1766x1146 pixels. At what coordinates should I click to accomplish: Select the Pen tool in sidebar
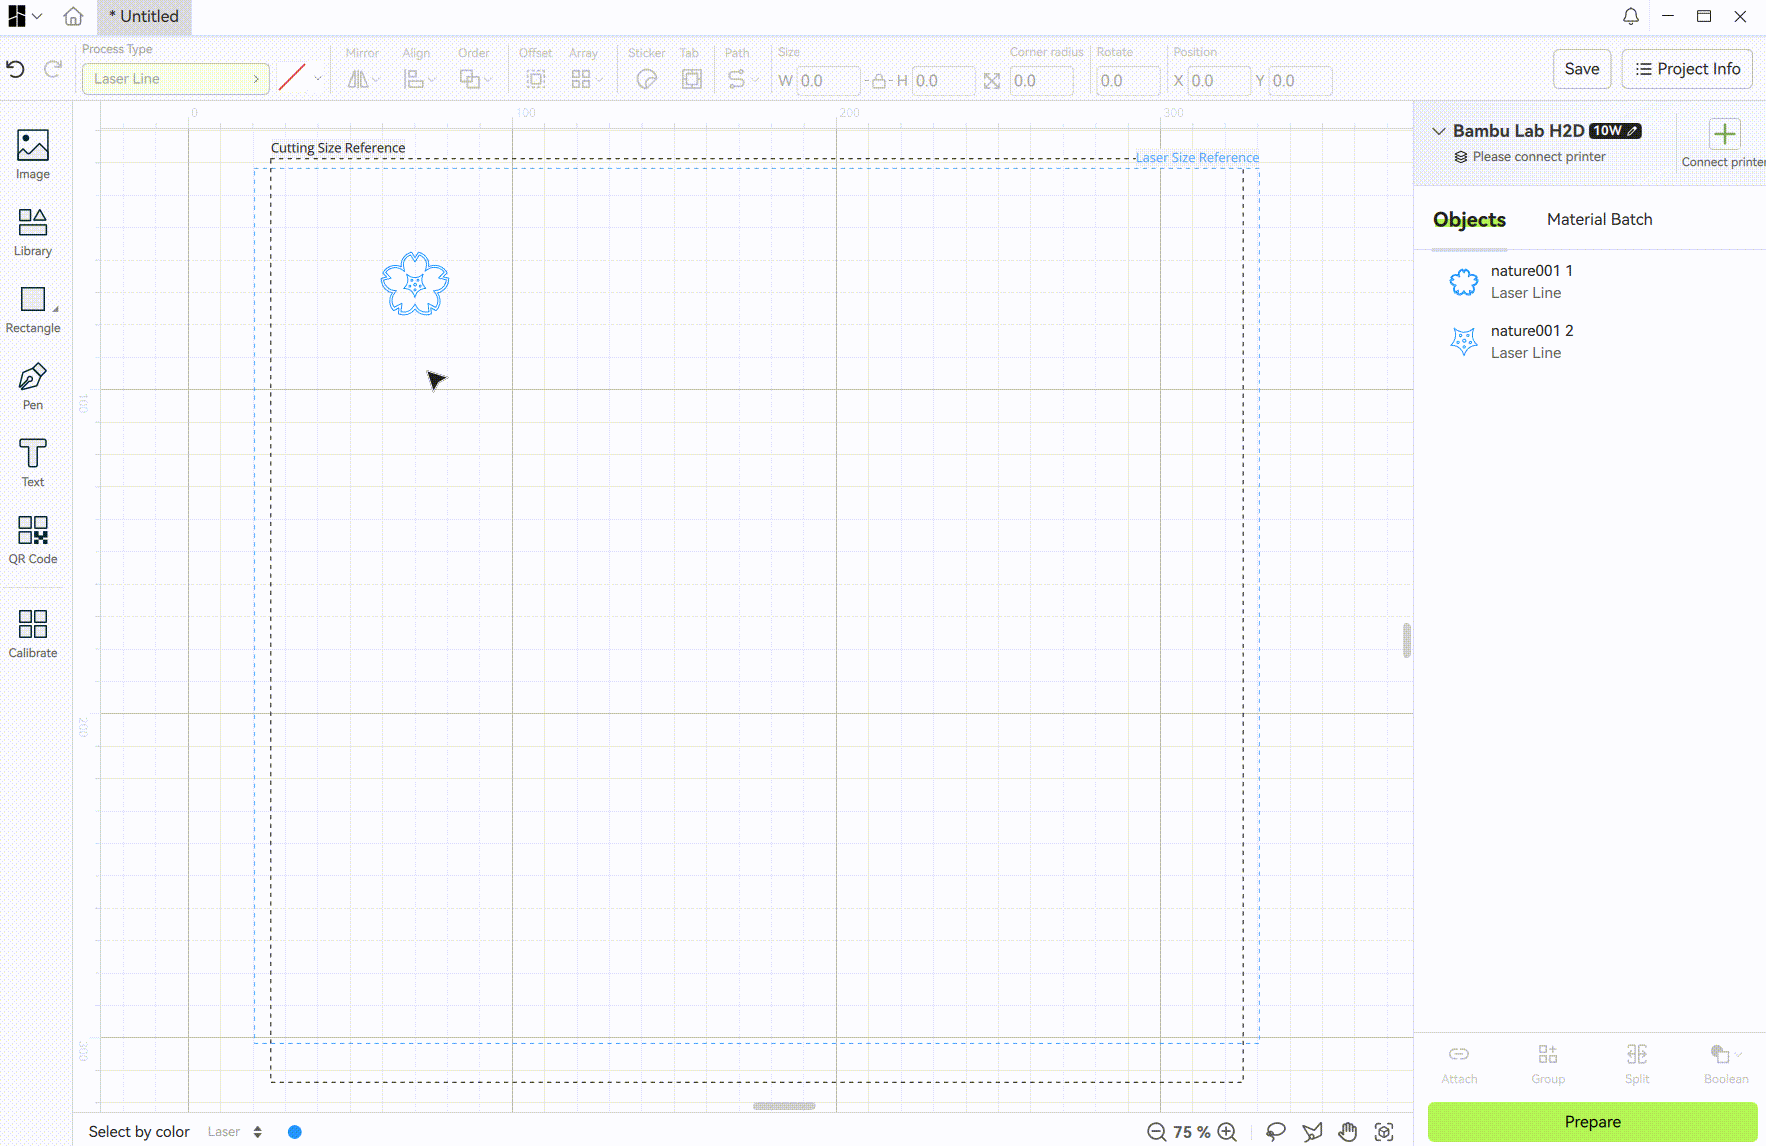pyautogui.click(x=33, y=386)
